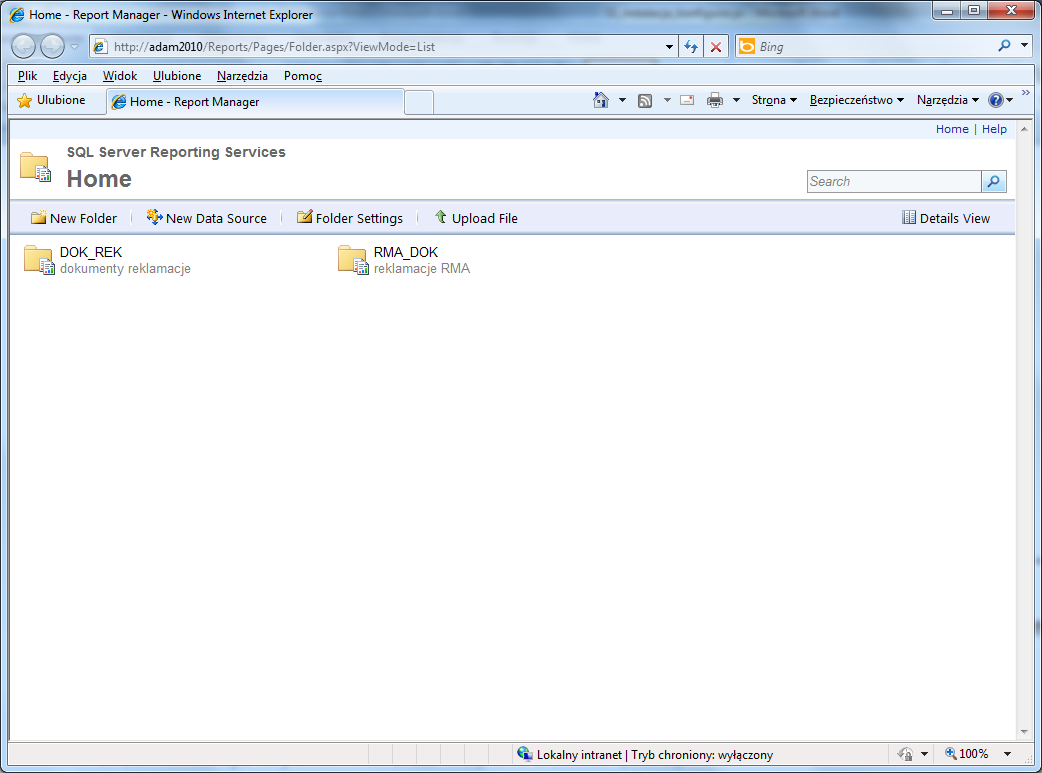Open the RMA_DOK folder link

click(x=406, y=253)
